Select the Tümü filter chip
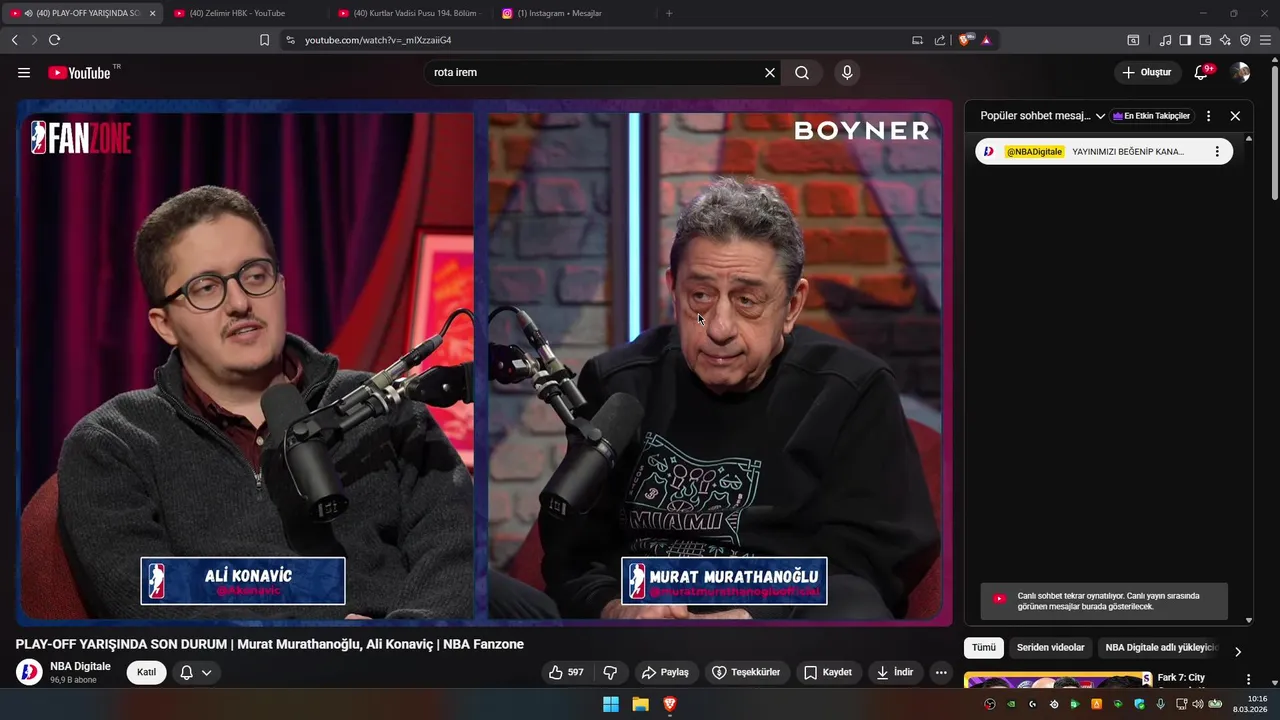Screen dimensions: 1280x720 [984, 648]
